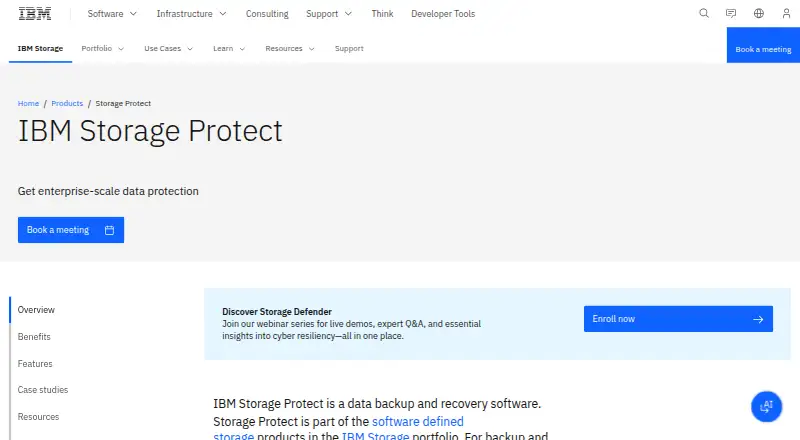
Task: Open the Consulting menu item
Action: (x=267, y=14)
